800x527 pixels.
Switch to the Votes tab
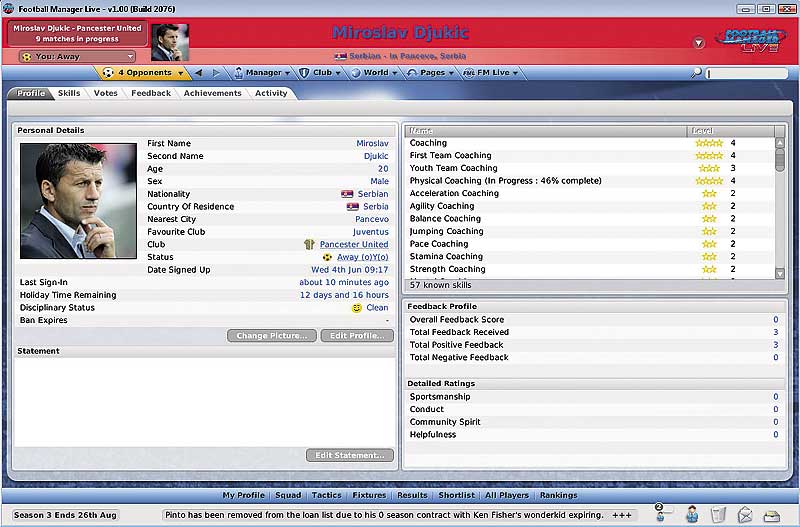106,93
